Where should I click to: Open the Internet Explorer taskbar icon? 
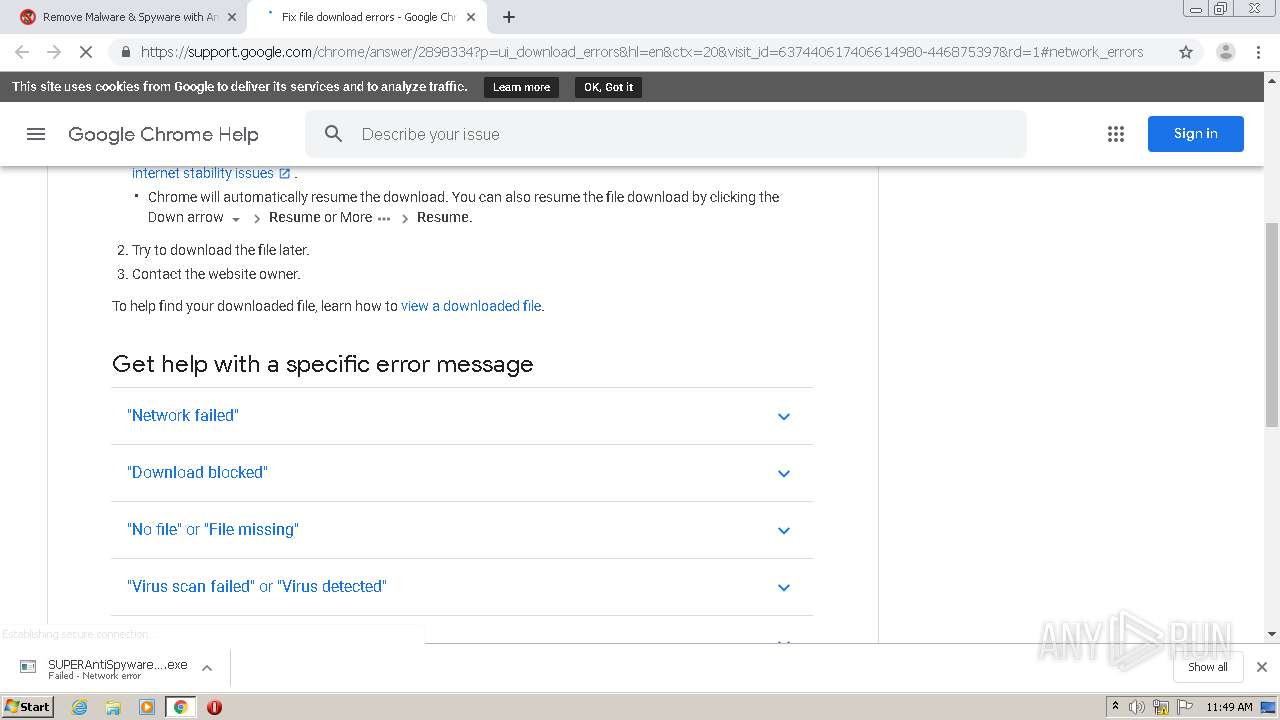80,707
